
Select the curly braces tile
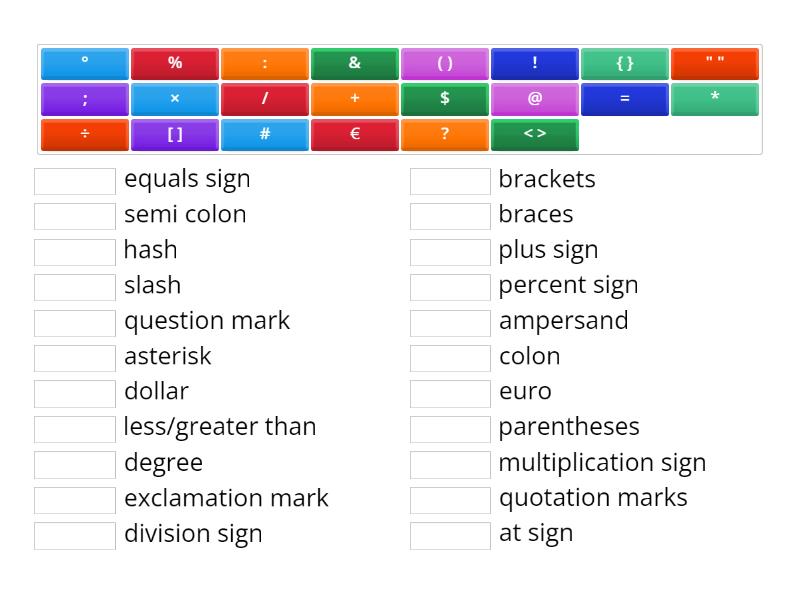coord(625,63)
